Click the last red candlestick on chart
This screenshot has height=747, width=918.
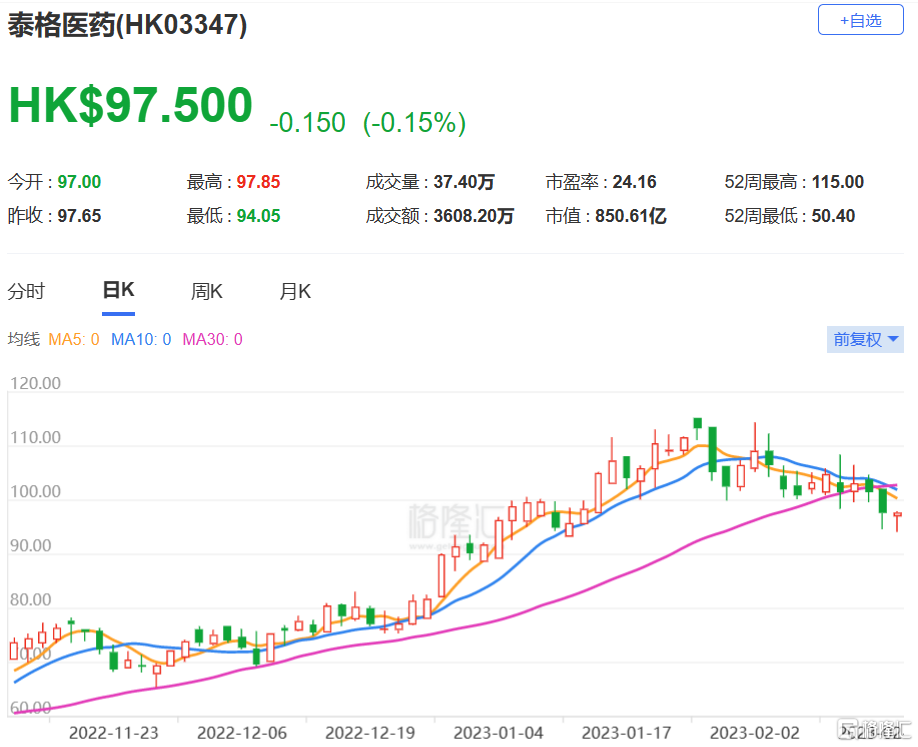898,520
